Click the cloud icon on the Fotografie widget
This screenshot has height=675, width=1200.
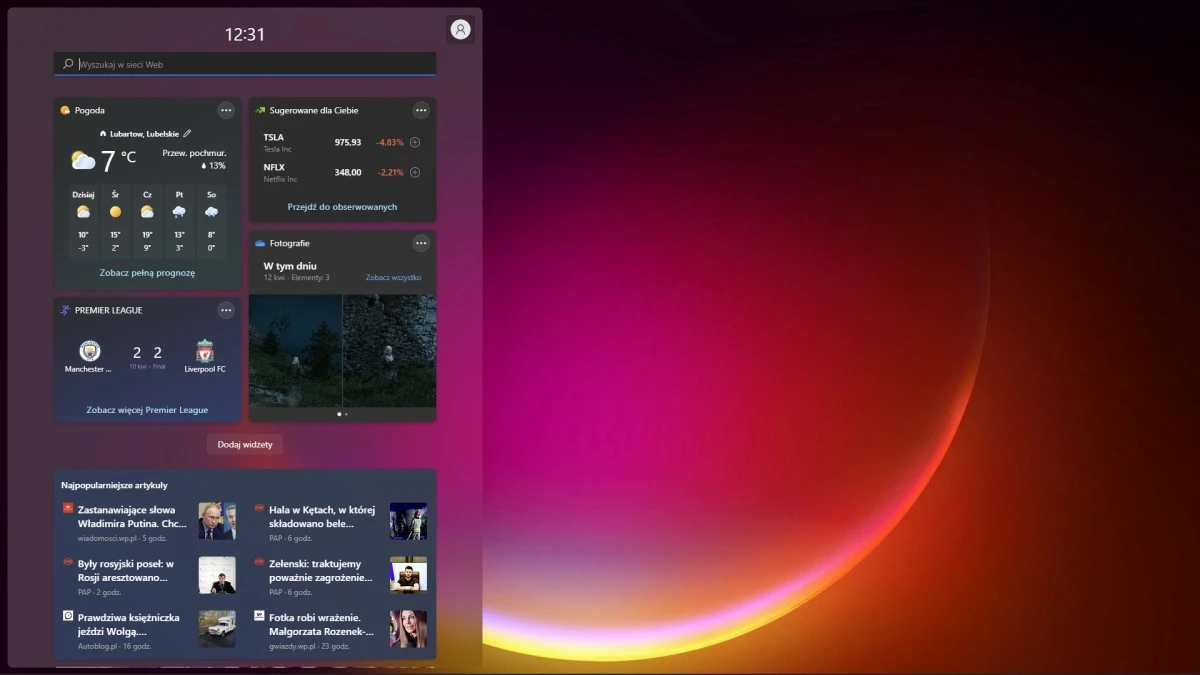(x=258, y=243)
